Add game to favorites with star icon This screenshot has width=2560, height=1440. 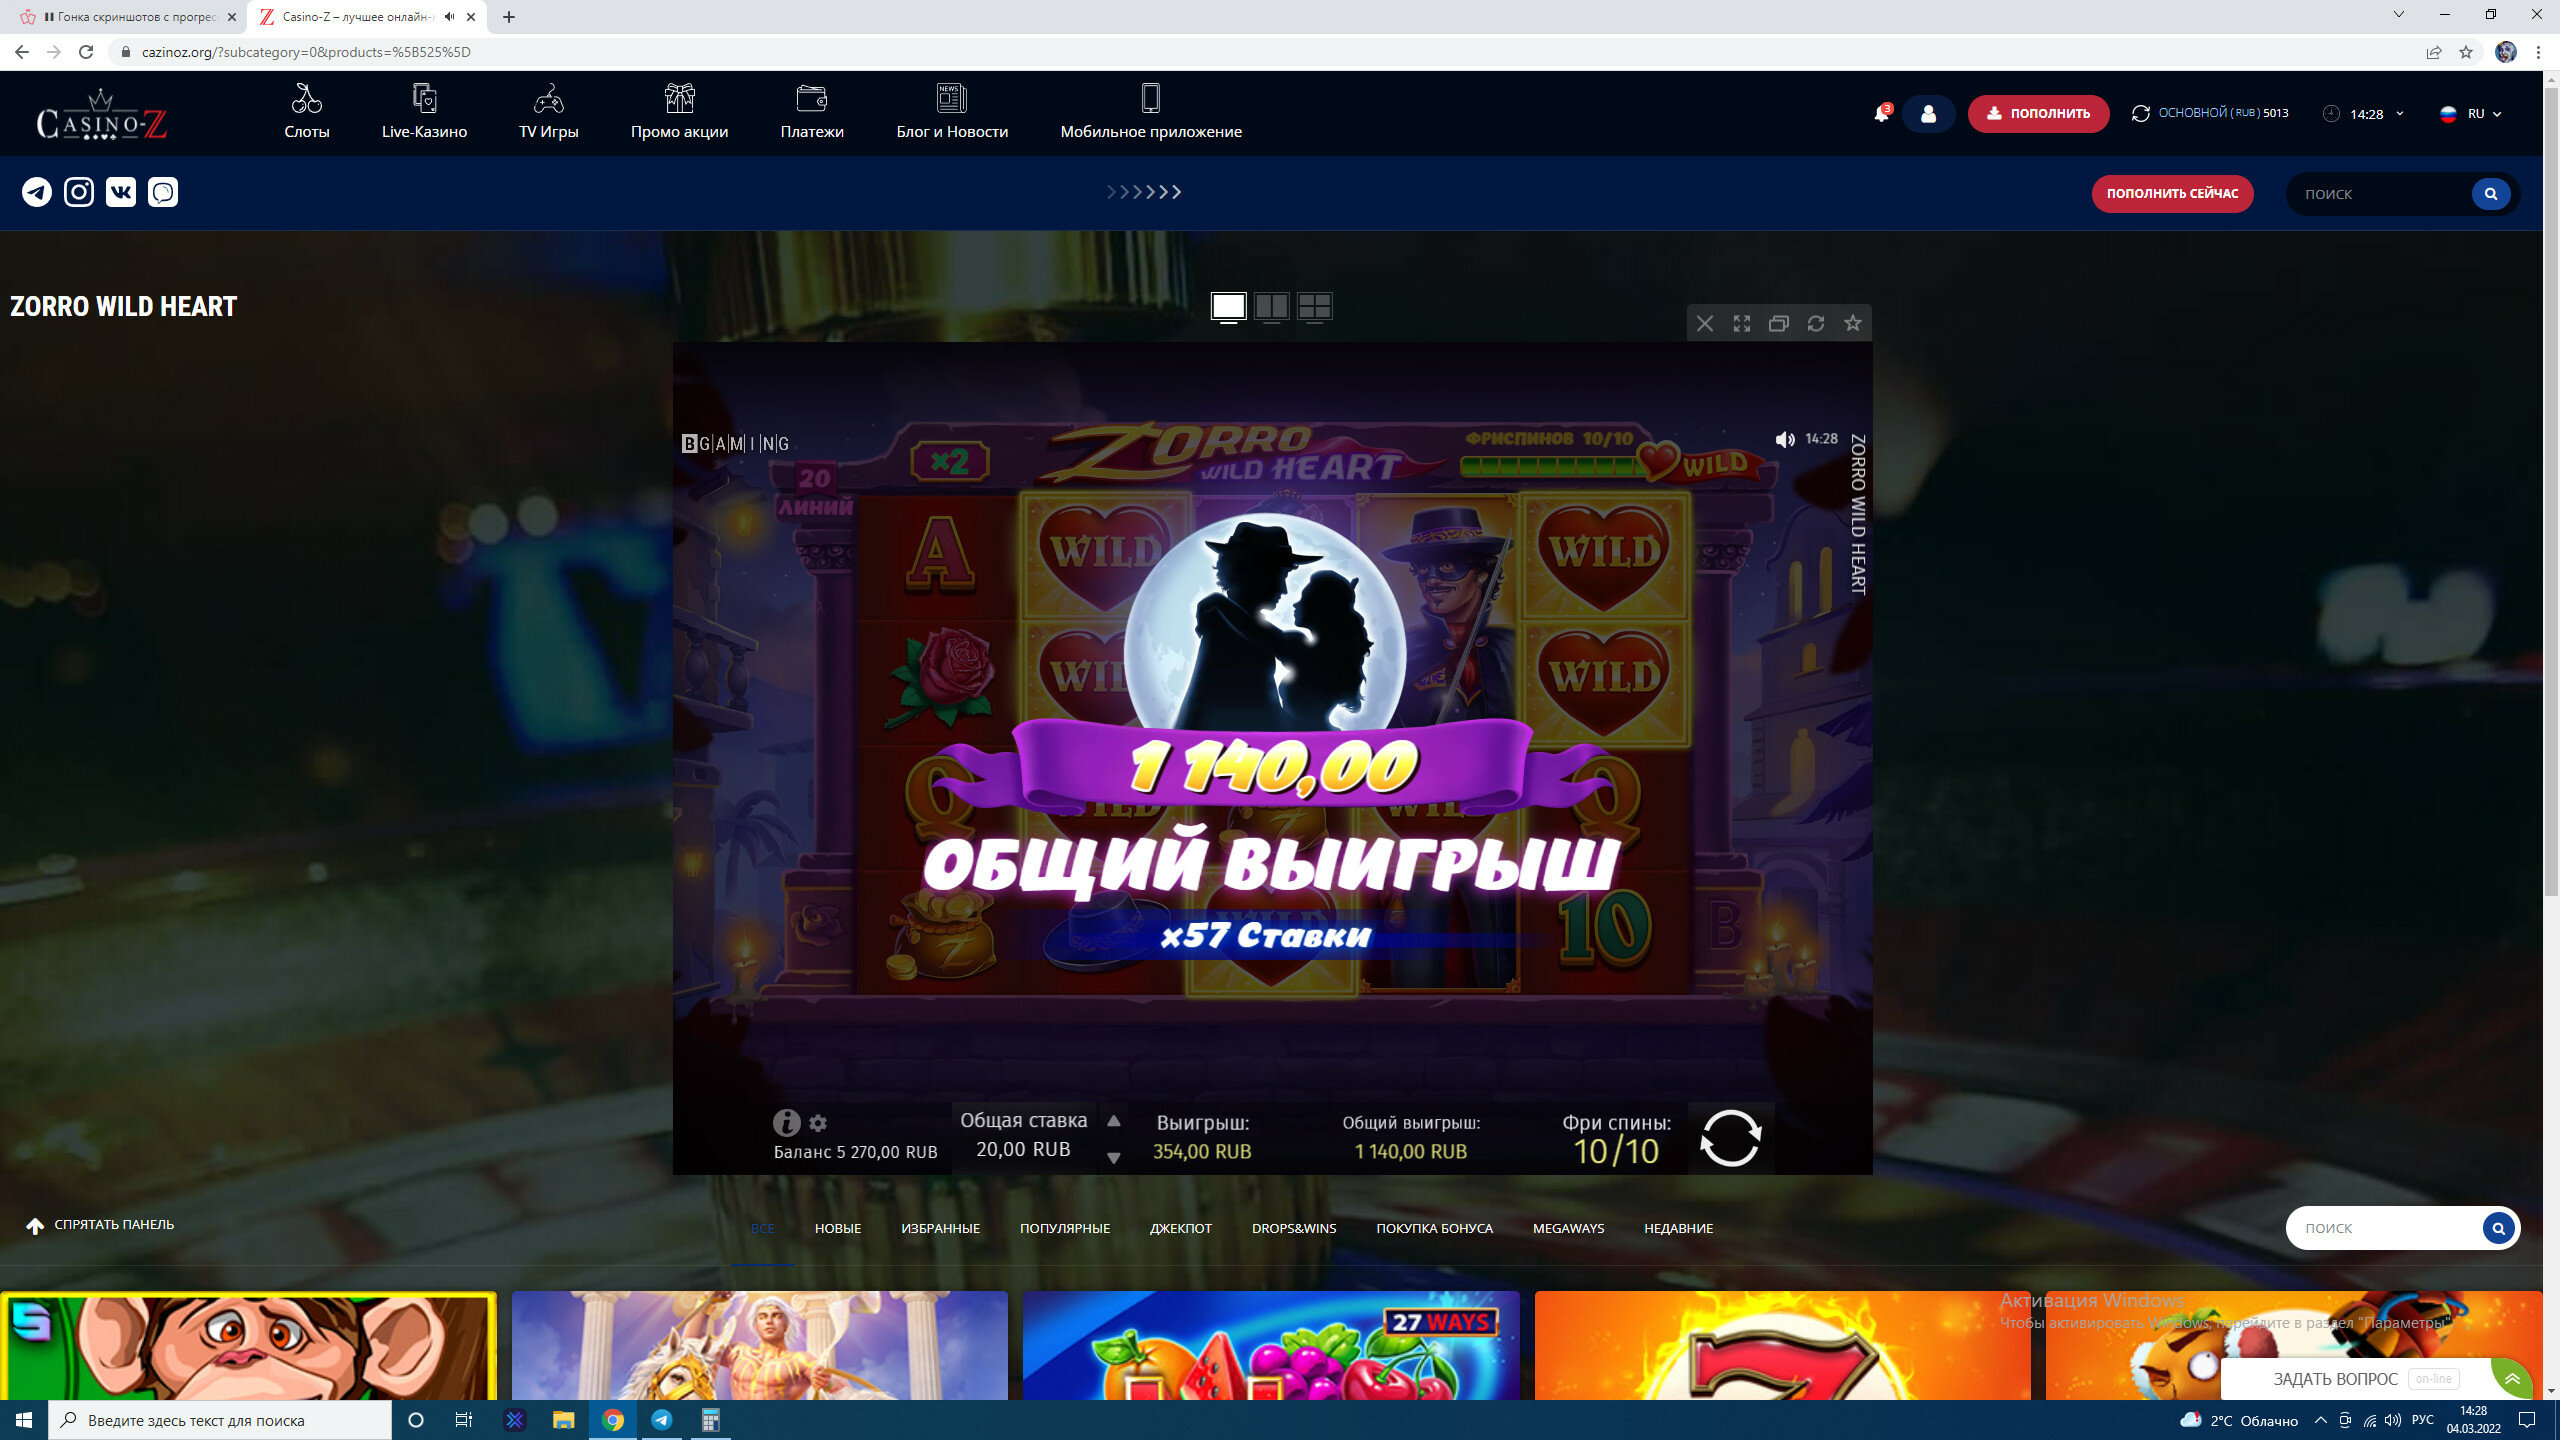tap(1852, 323)
